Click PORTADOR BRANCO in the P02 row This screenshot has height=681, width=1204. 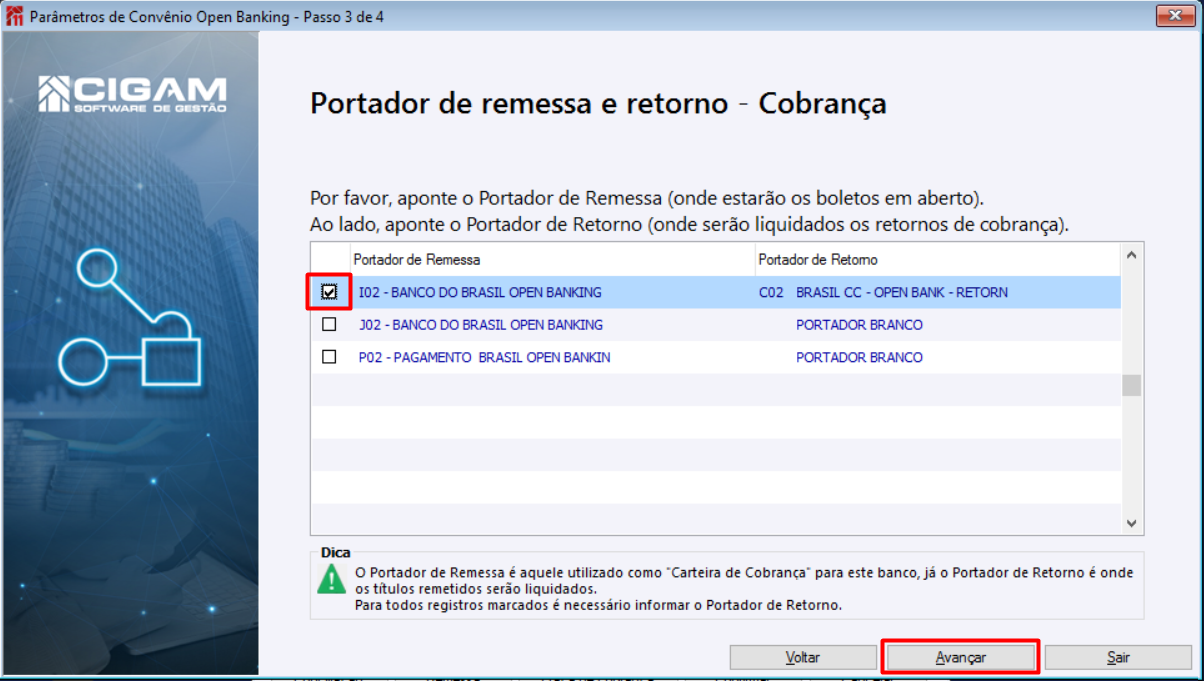[x=859, y=357]
